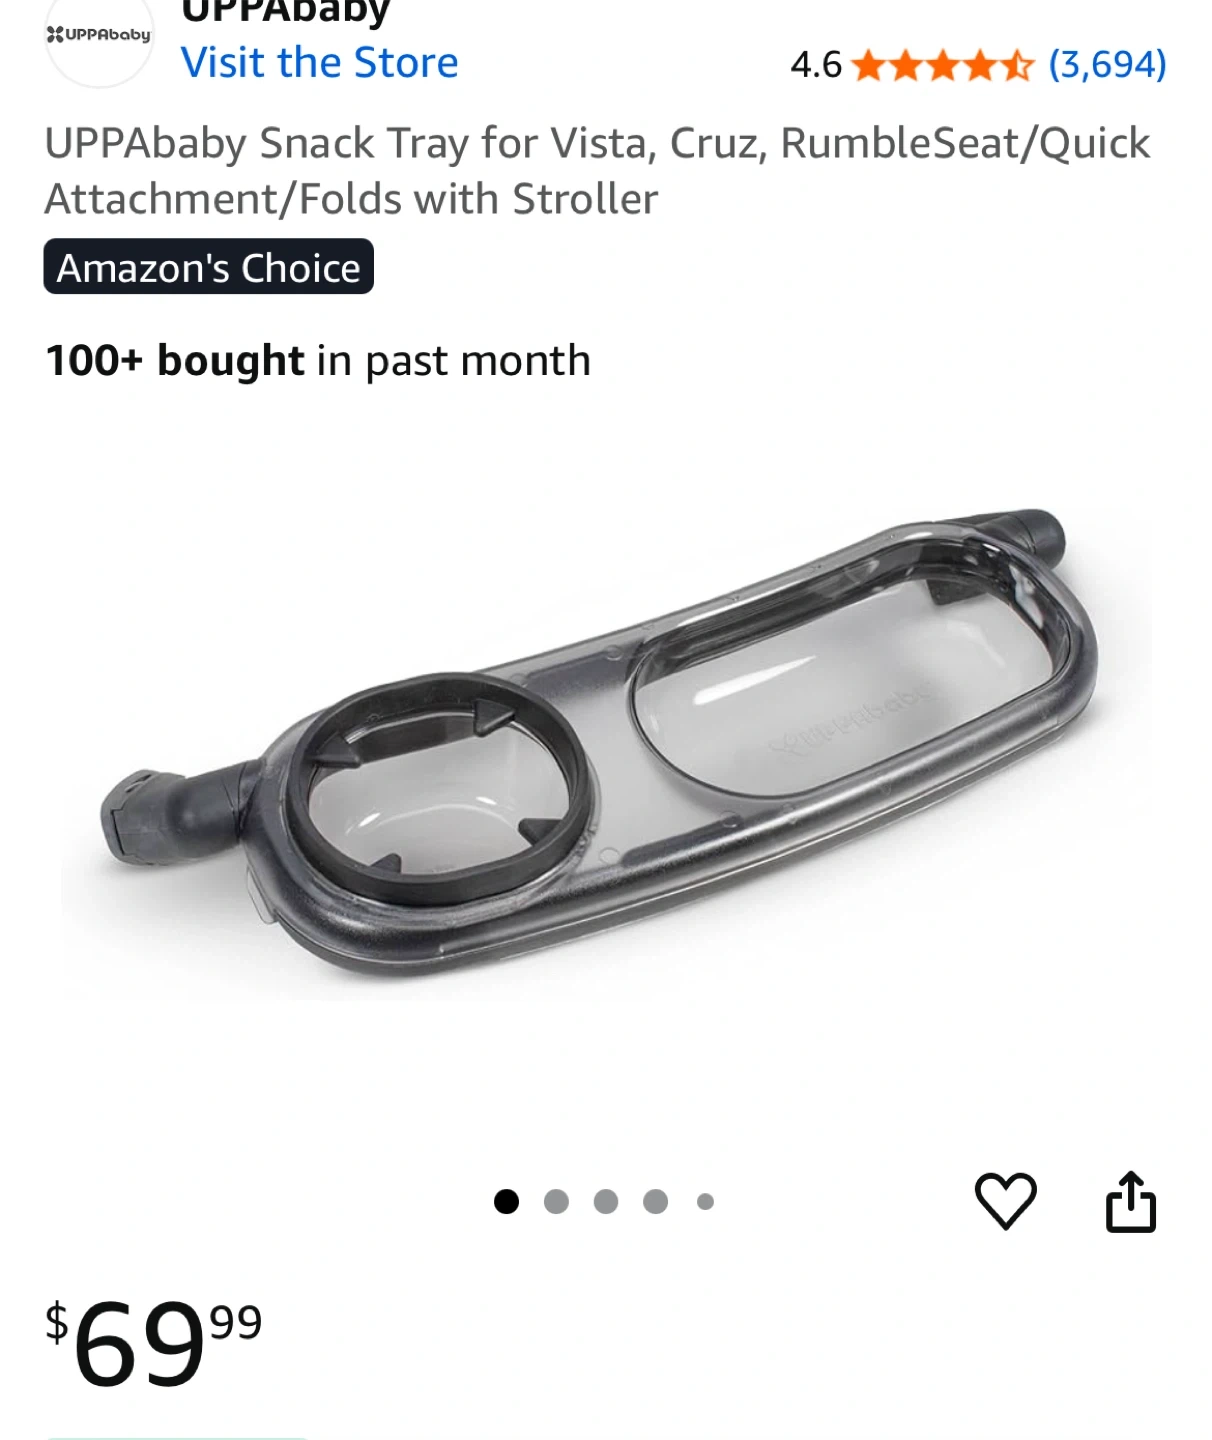Tap the half-filled fifth rating star
This screenshot has height=1440, width=1212.
[1016, 66]
